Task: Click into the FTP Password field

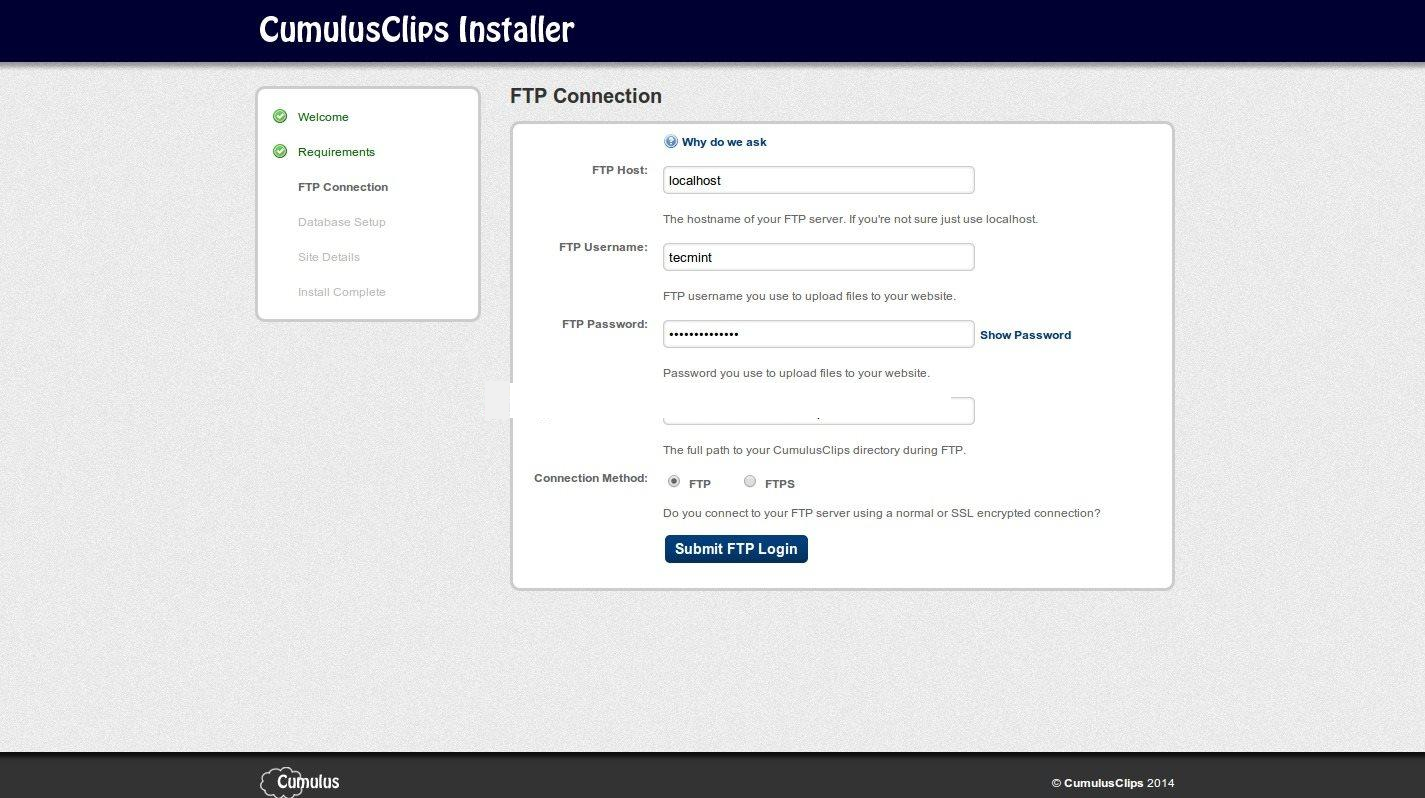Action: [x=818, y=334]
